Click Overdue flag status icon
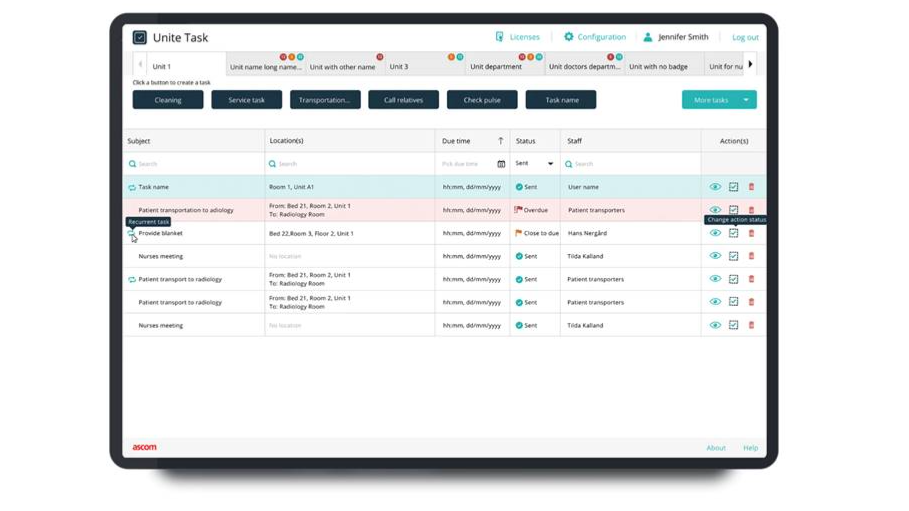Screen dimensions: 909x511 point(518,210)
